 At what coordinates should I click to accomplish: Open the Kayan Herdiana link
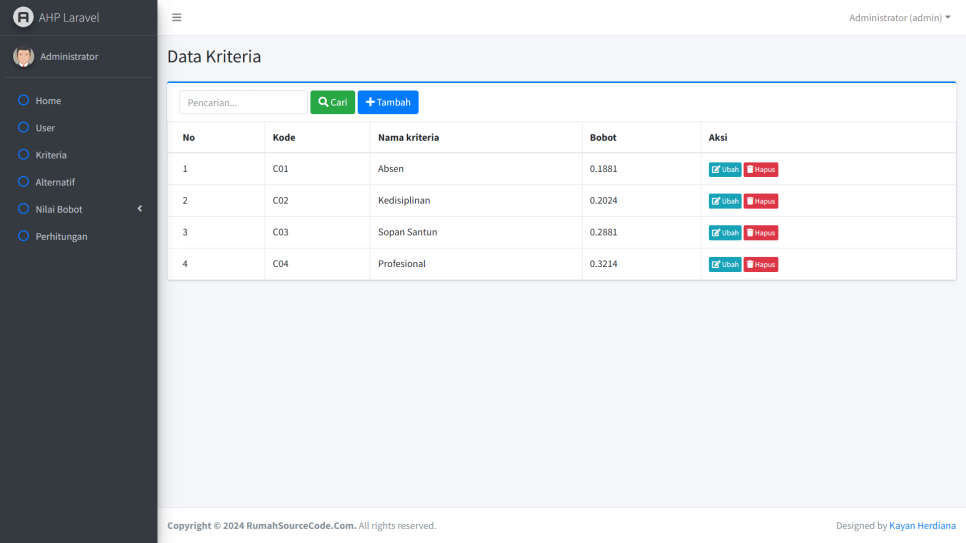(x=922, y=526)
